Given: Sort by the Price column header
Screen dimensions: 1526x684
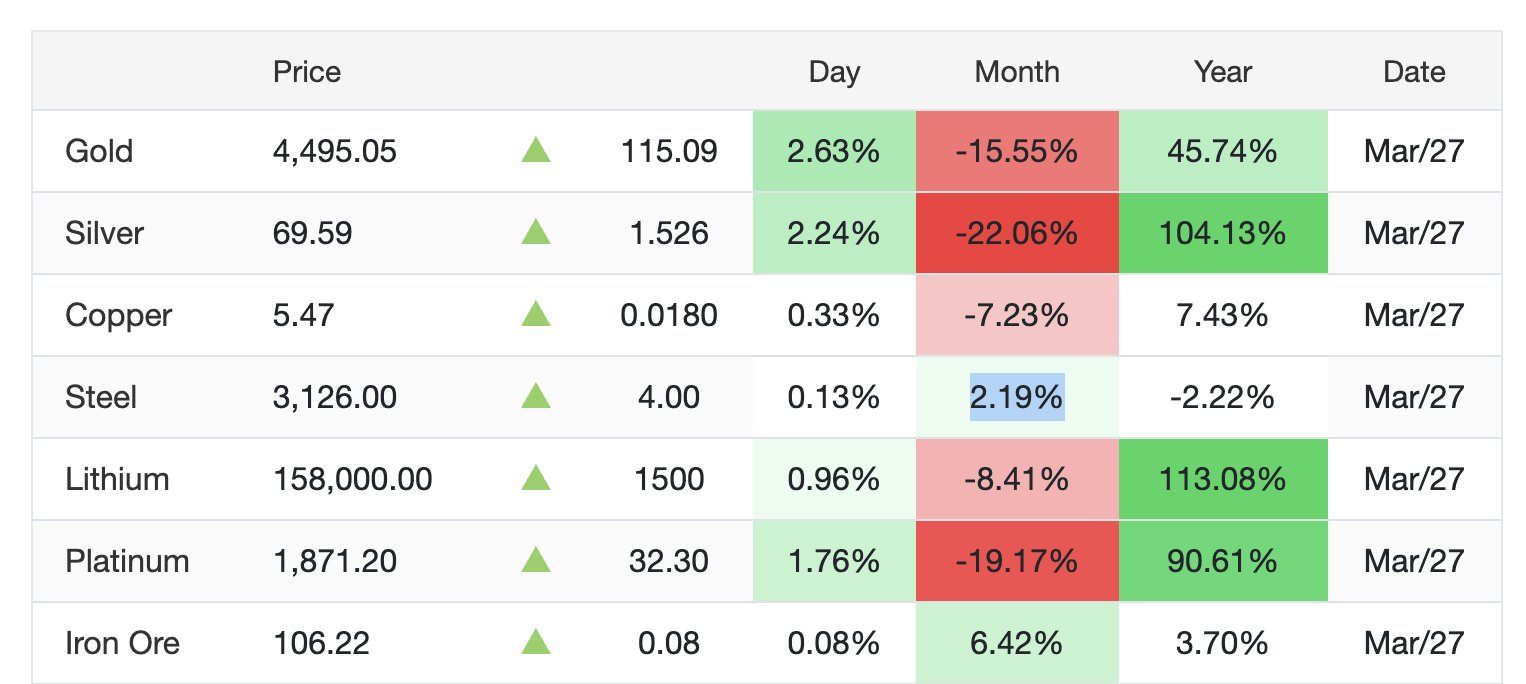Looking at the screenshot, I should [x=306, y=72].
